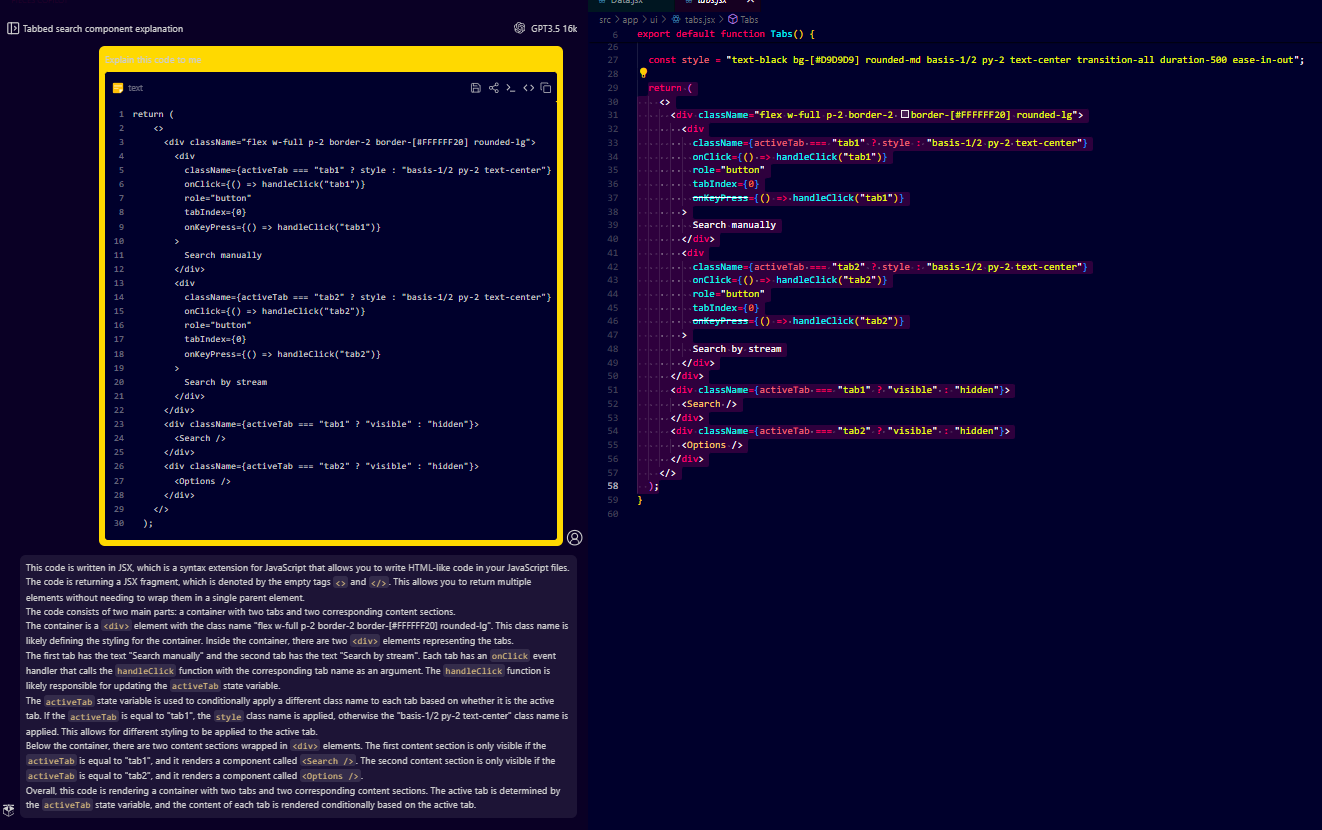Click the const style line in editor

976,60
